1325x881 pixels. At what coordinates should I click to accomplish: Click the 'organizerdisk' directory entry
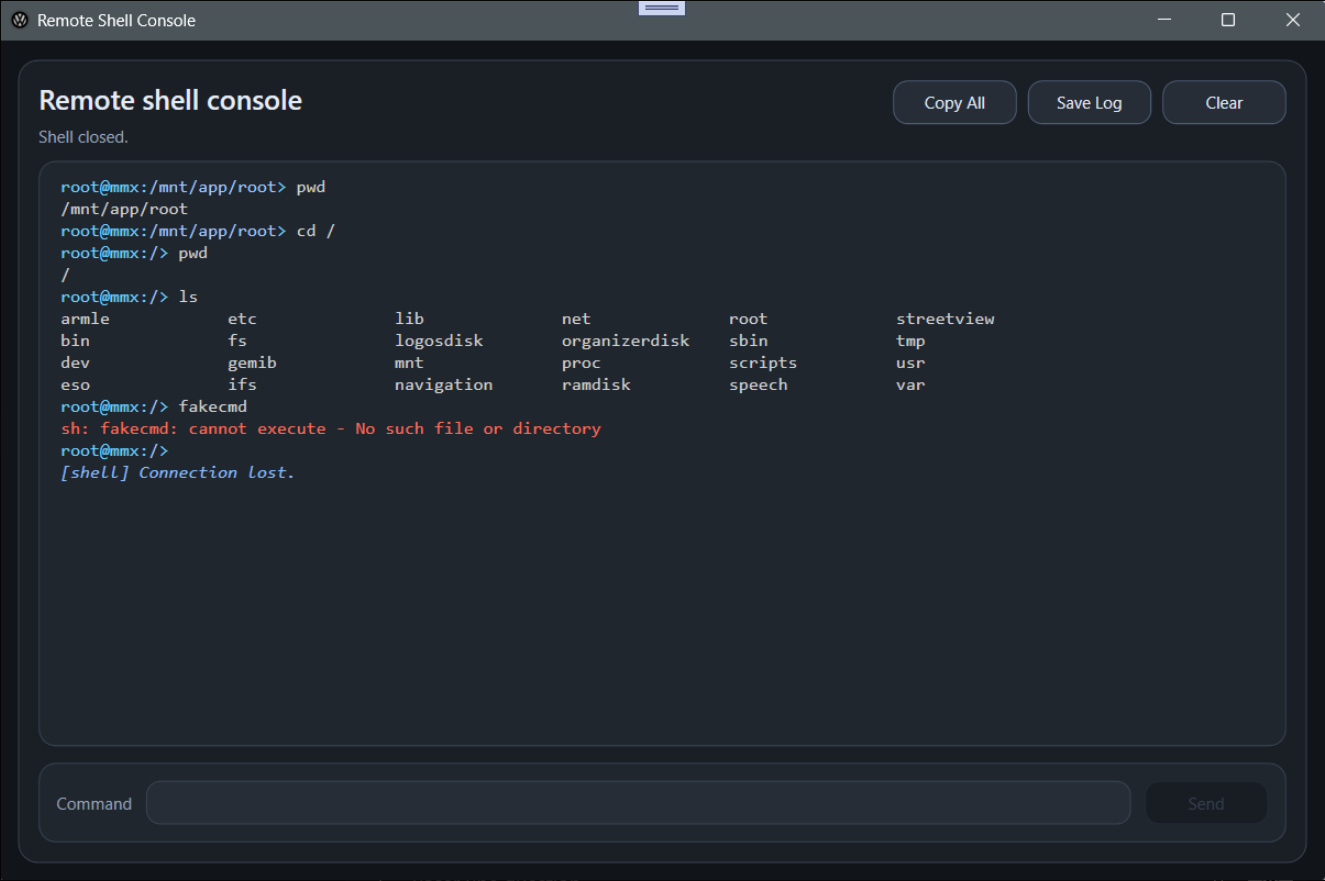625,340
